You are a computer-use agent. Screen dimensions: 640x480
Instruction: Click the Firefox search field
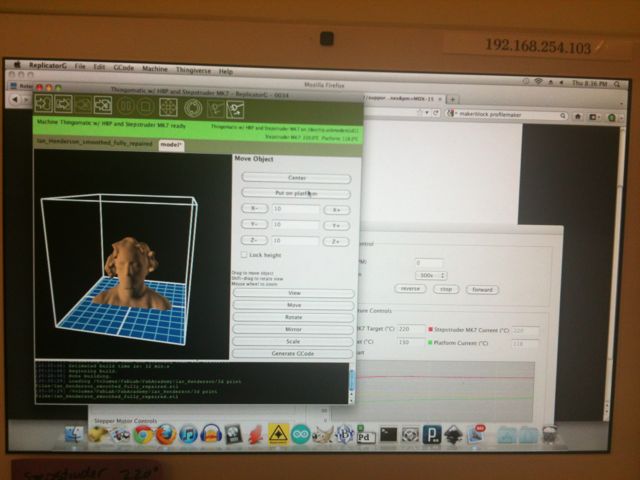tap(507, 115)
